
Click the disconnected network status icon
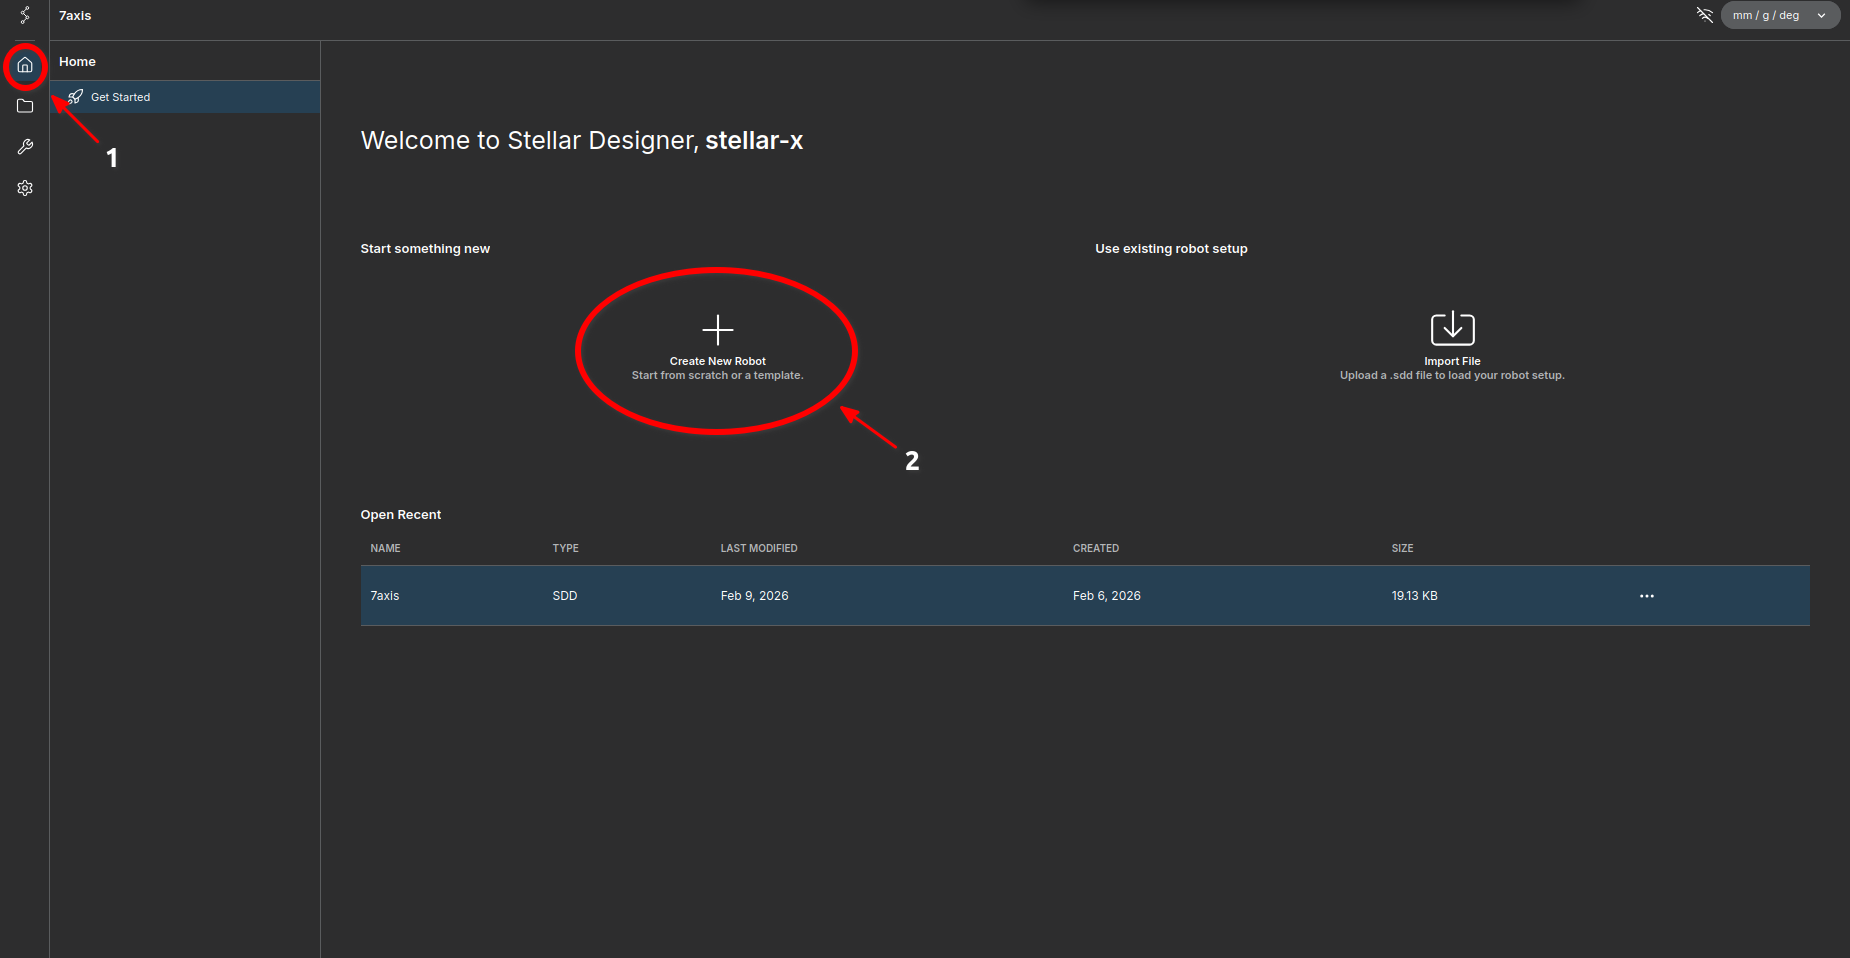click(1704, 15)
